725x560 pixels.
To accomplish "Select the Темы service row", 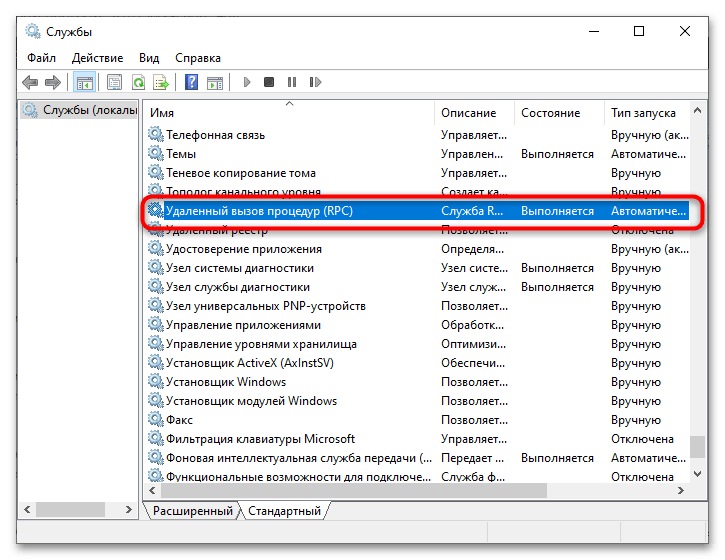I will [x=418, y=154].
